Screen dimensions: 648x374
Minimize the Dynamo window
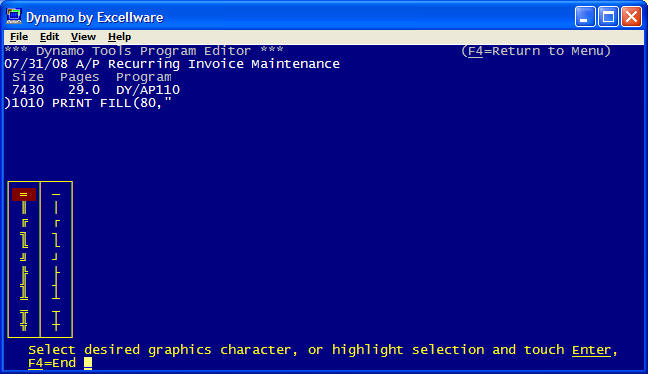coord(585,17)
